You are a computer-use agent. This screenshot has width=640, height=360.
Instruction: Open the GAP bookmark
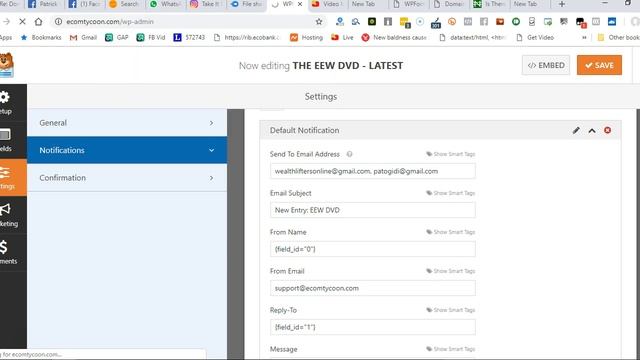pos(117,38)
